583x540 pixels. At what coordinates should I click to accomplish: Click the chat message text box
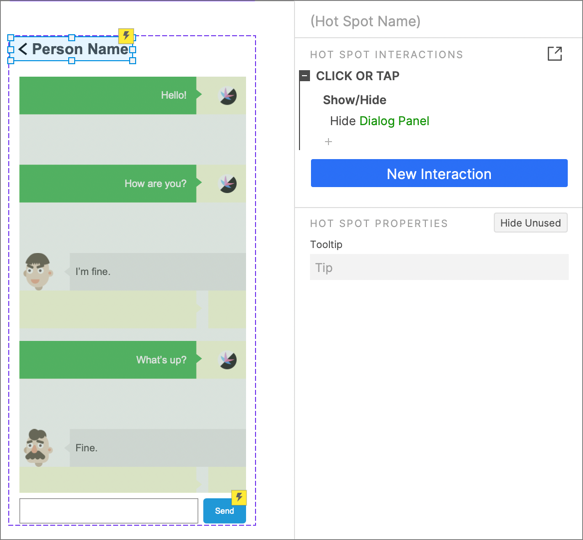(x=109, y=511)
